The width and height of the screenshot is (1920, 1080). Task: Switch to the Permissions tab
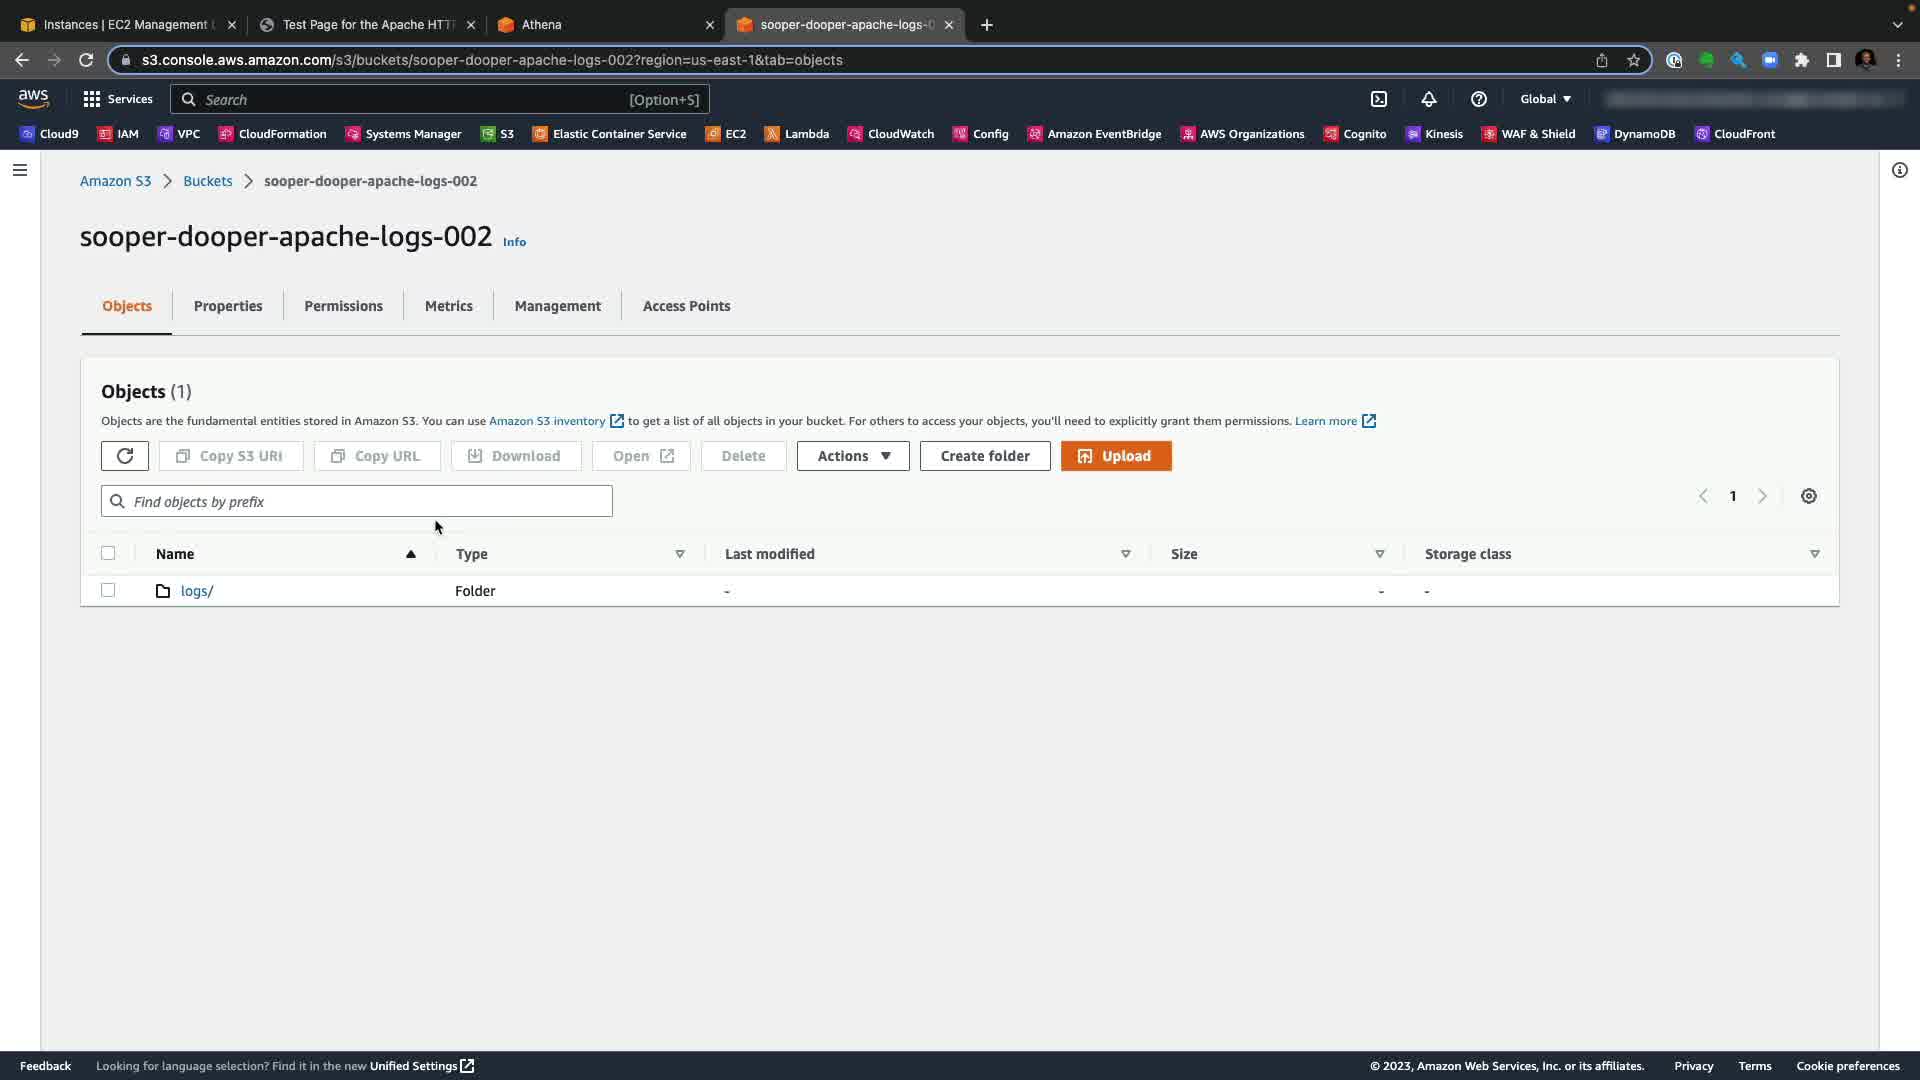point(343,306)
